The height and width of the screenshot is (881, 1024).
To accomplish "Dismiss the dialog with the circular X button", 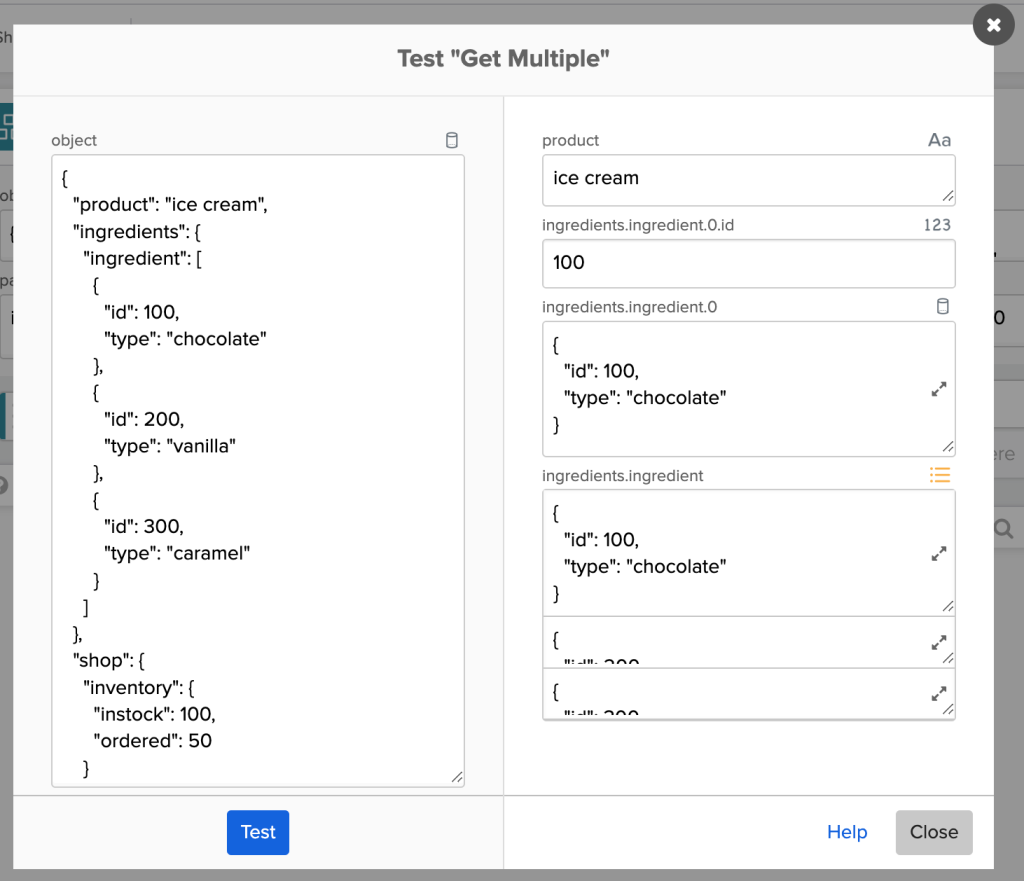I will pos(993,25).
